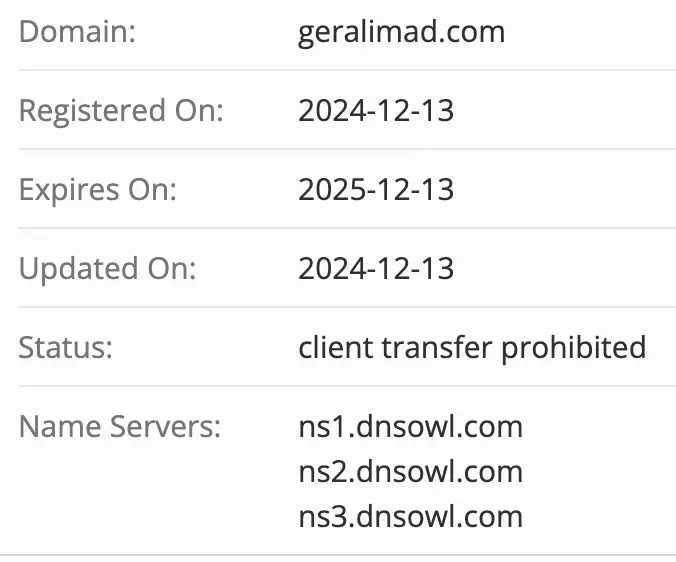Select the ns1.dnsowl.com name server
The width and height of the screenshot is (676, 562).
(410, 427)
